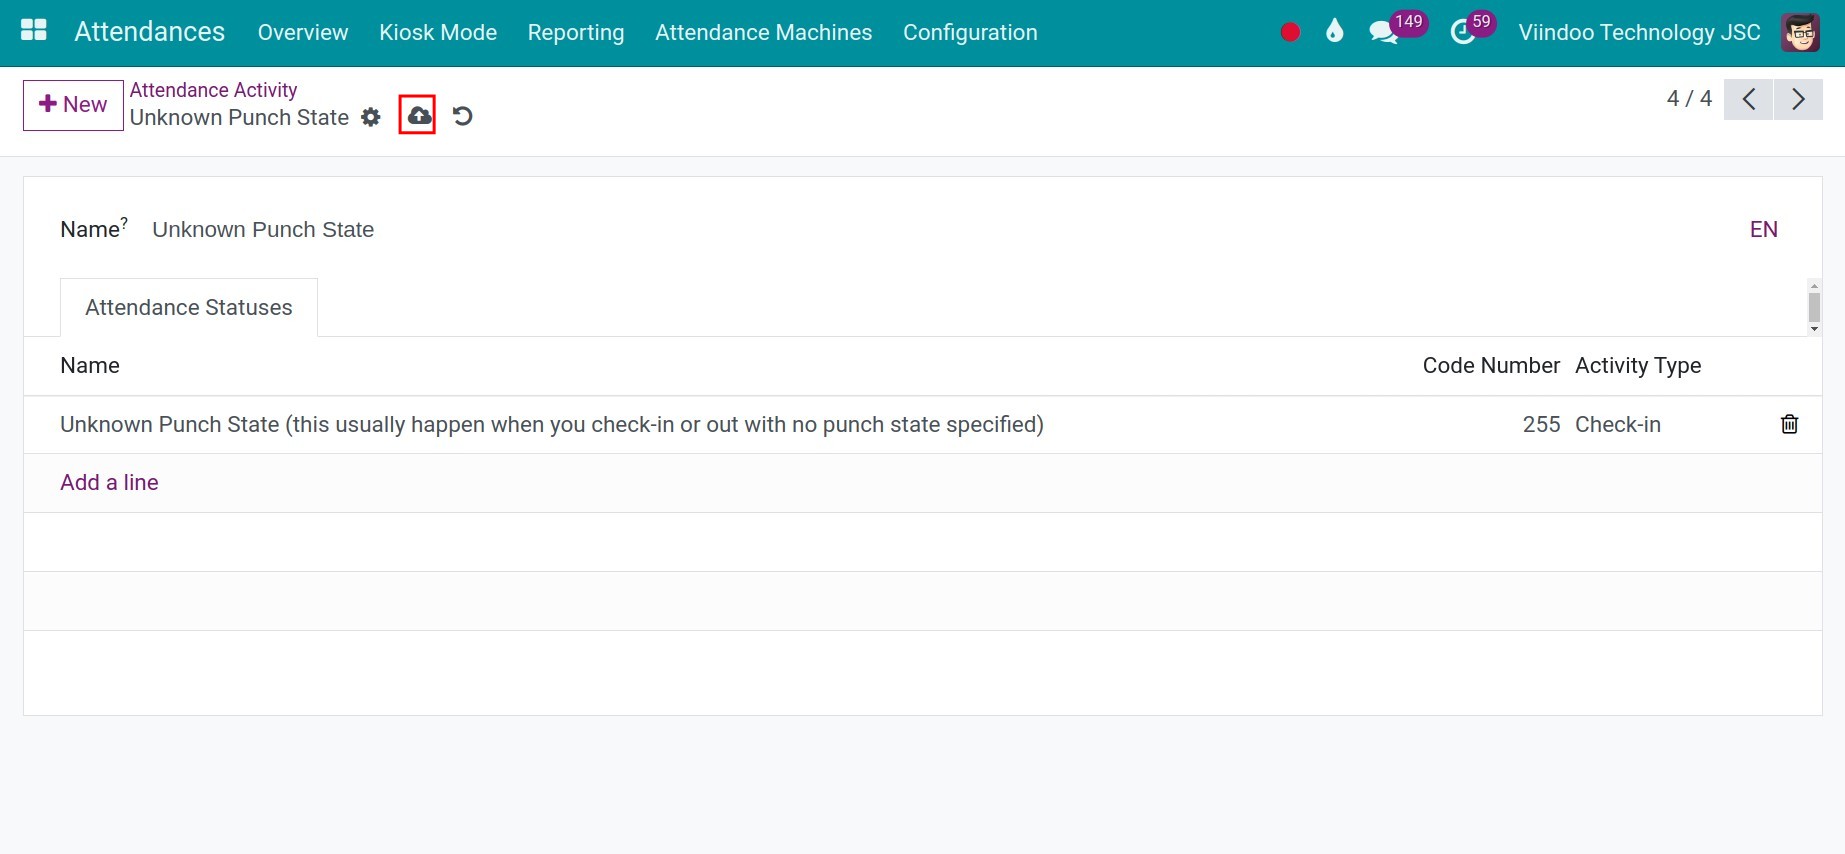Screen dimensions: 1845x854
Task: Switch company via Viindoo Technology JSC
Action: [1639, 32]
